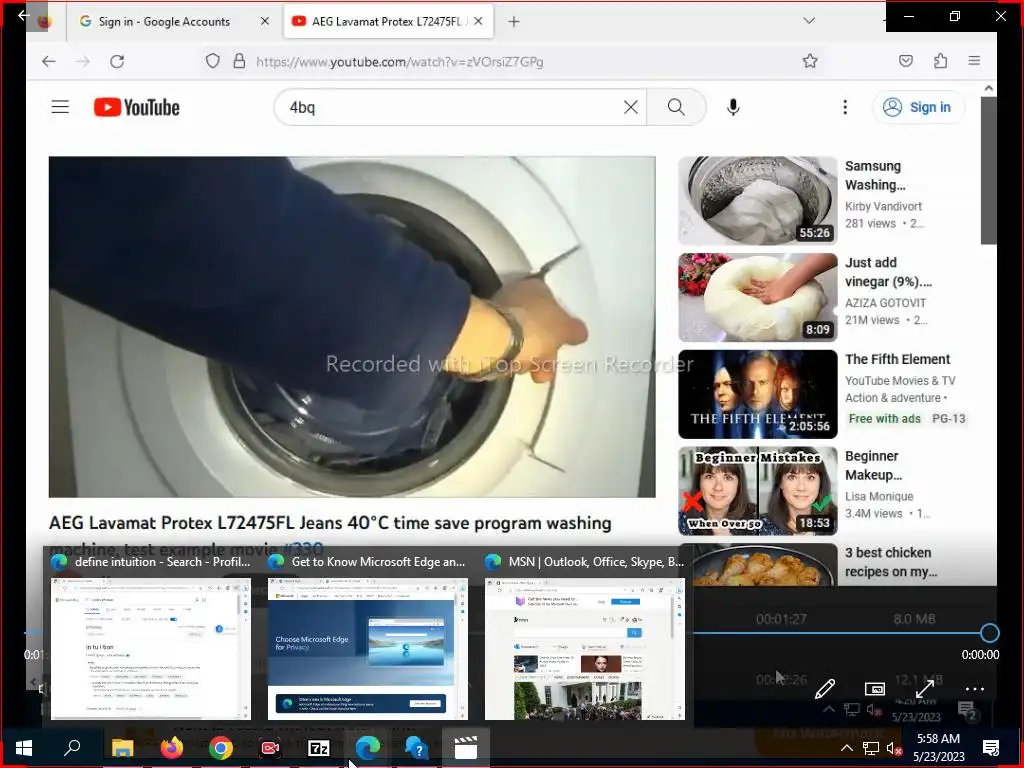Click the youtube.com address bar URL
1024x768 pixels.
pyautogui.click(x=400, y=62)
